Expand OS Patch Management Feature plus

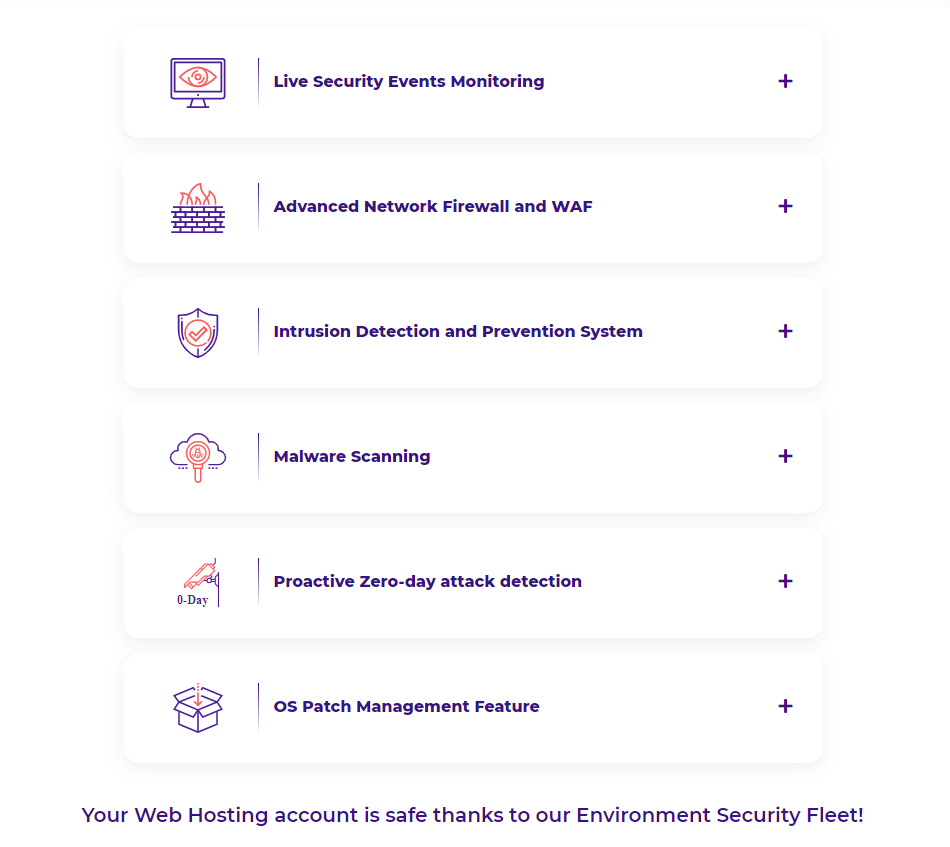coord(785,706)
